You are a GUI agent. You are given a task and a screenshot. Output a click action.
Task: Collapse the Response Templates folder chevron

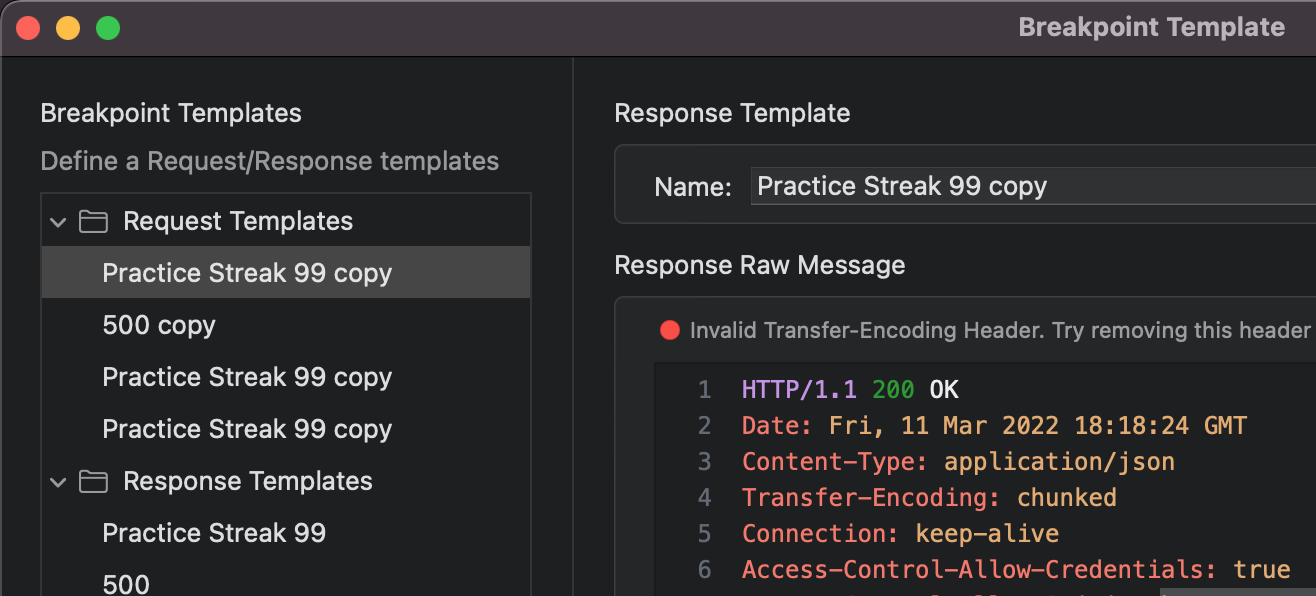pyautogui.click(x=59, y=481)
